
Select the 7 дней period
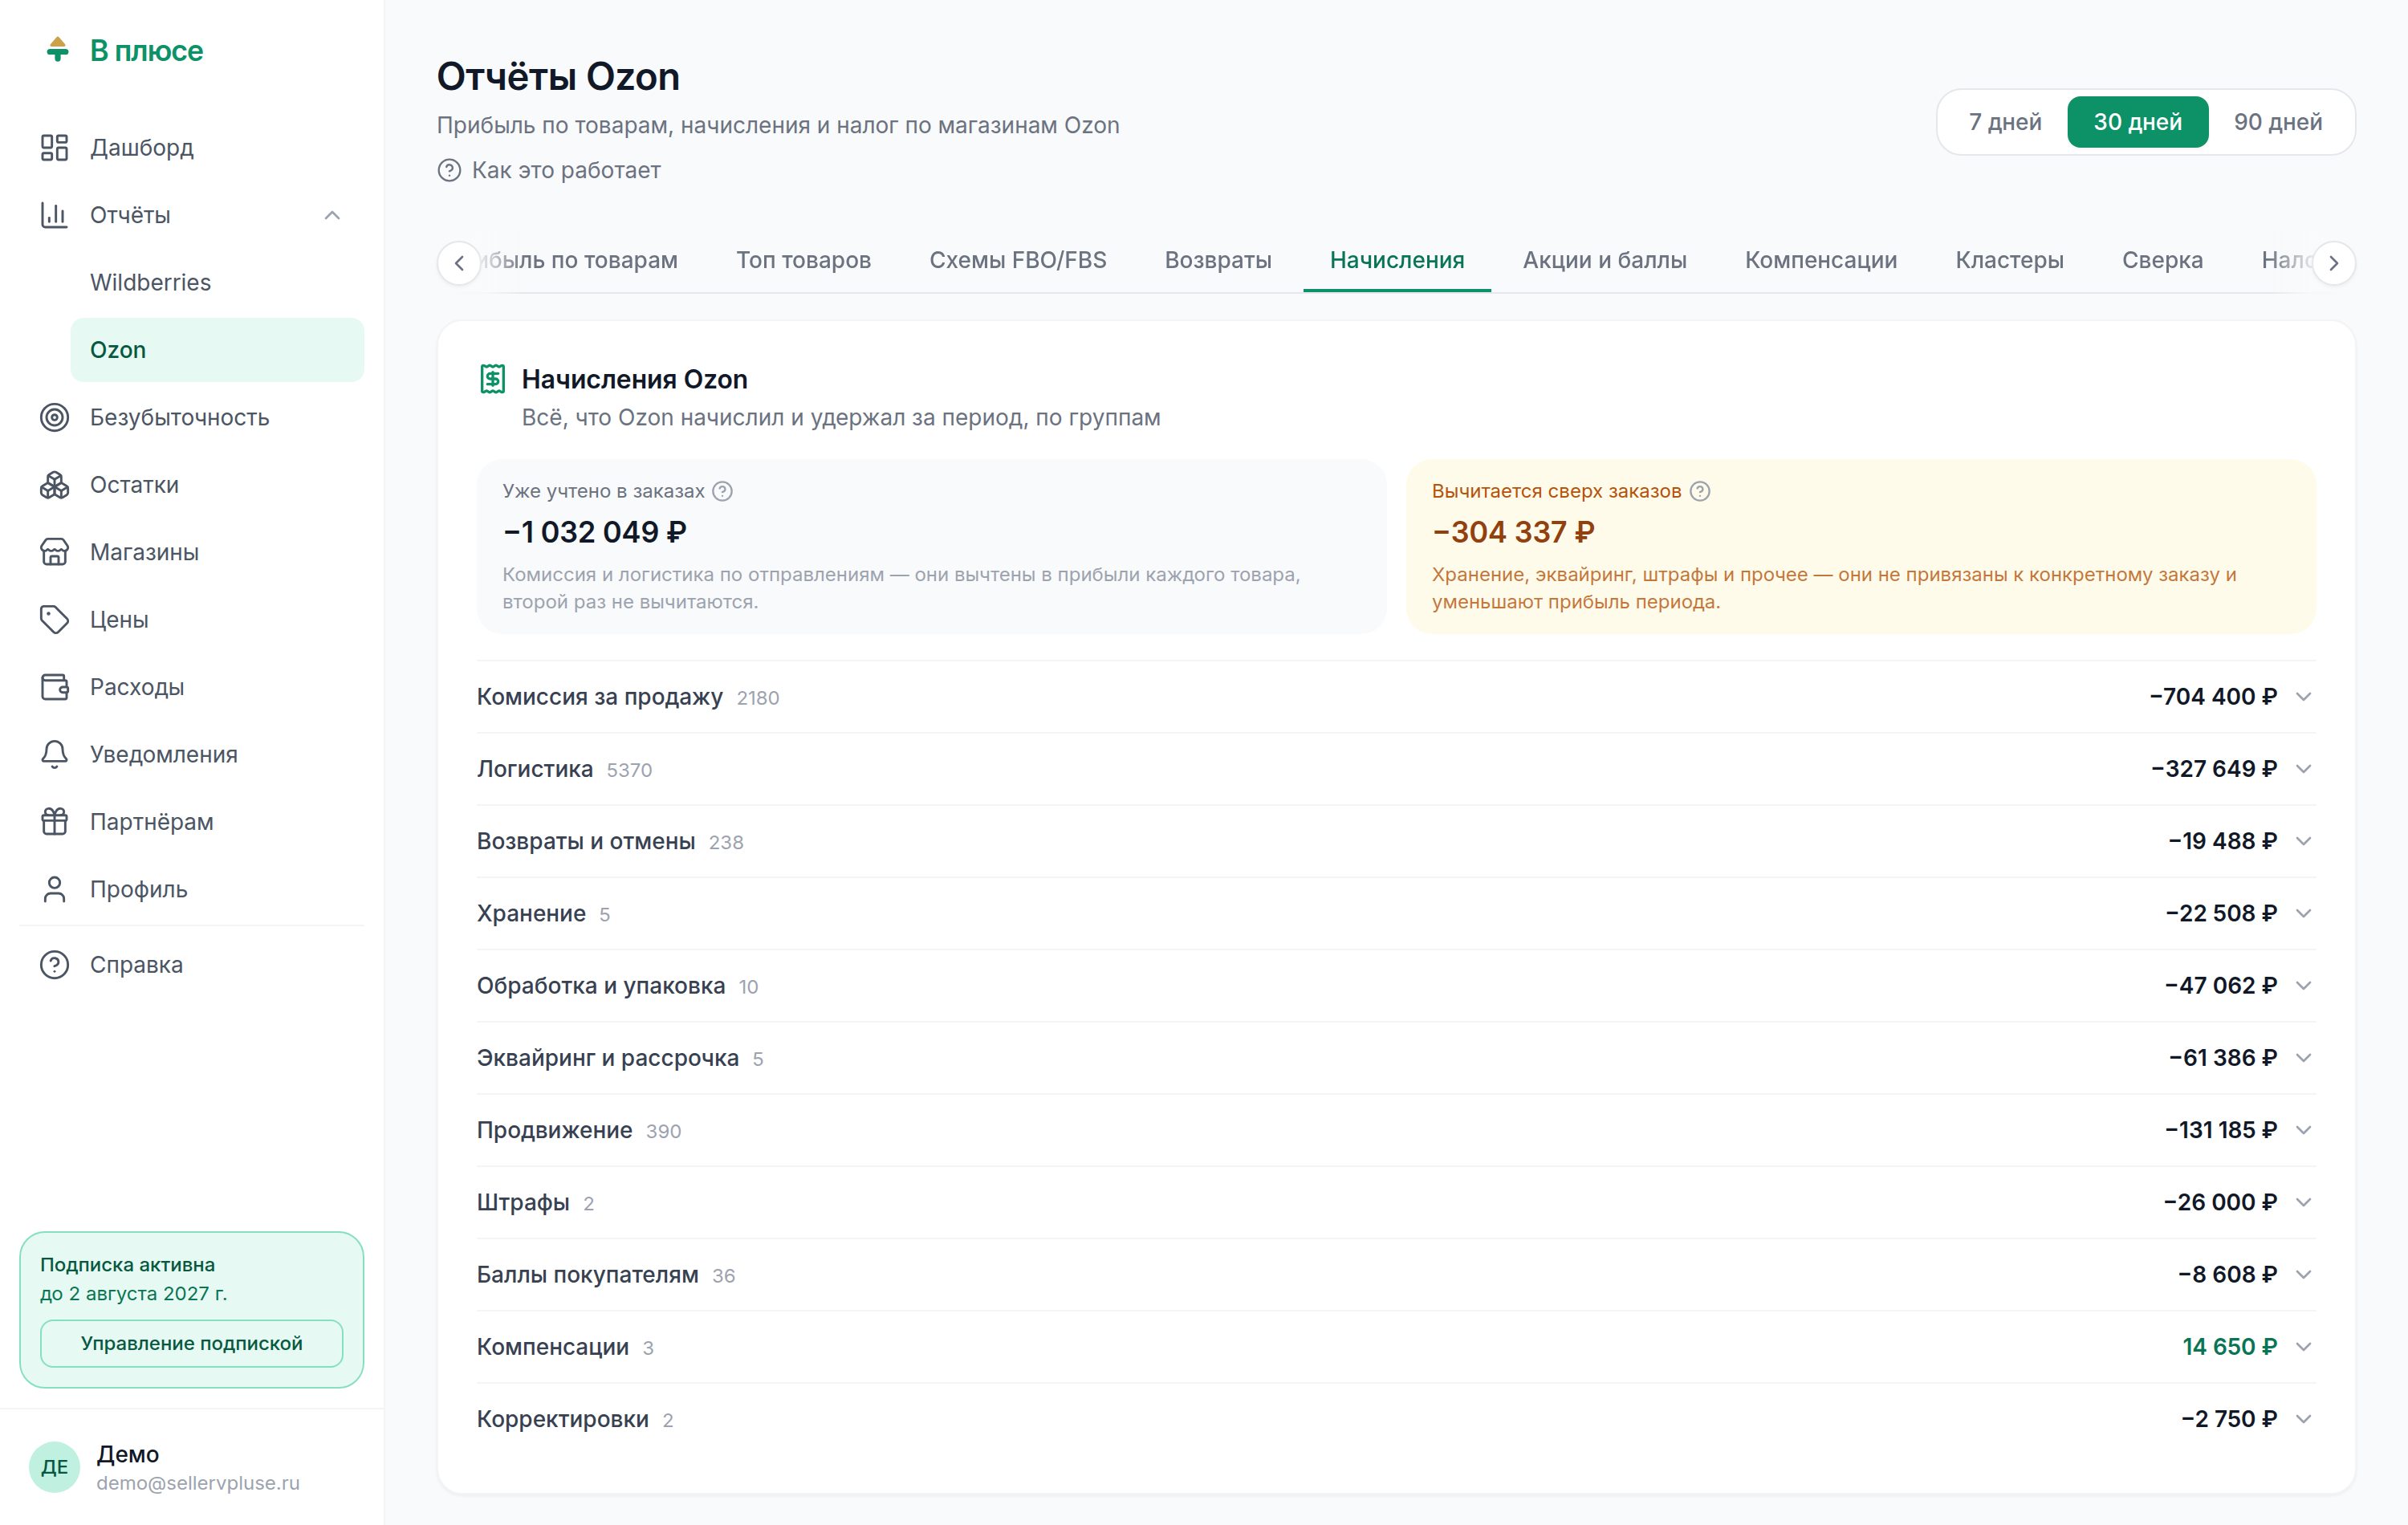(x=2004, y=122)
